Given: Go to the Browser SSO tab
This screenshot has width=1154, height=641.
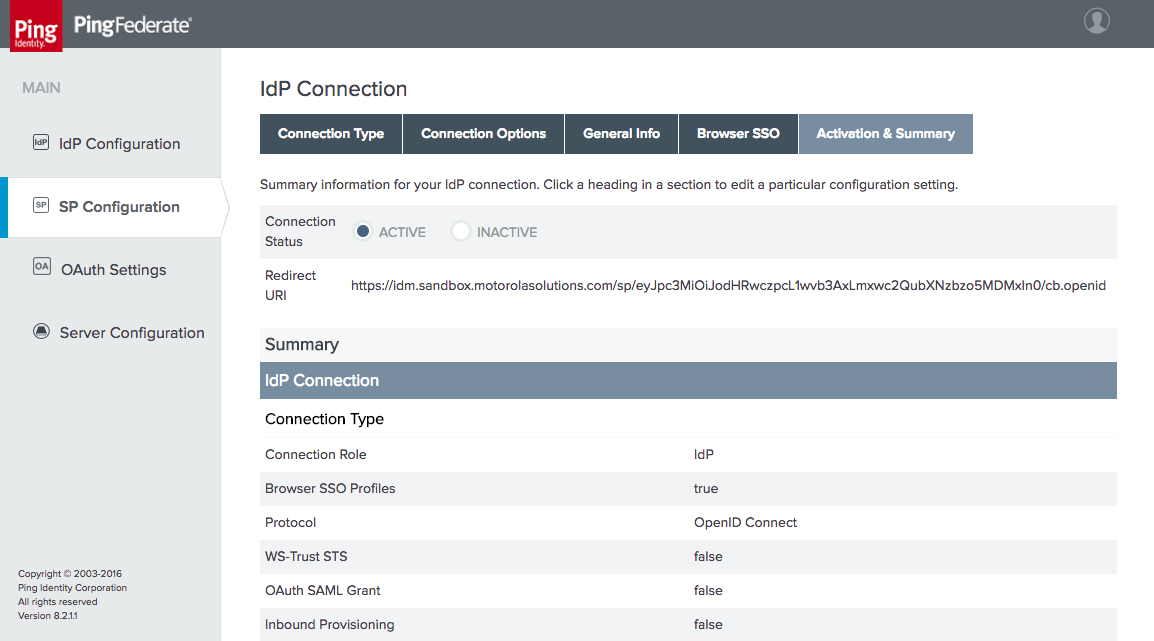Looking at the screenshot, I should click(738, 134).
